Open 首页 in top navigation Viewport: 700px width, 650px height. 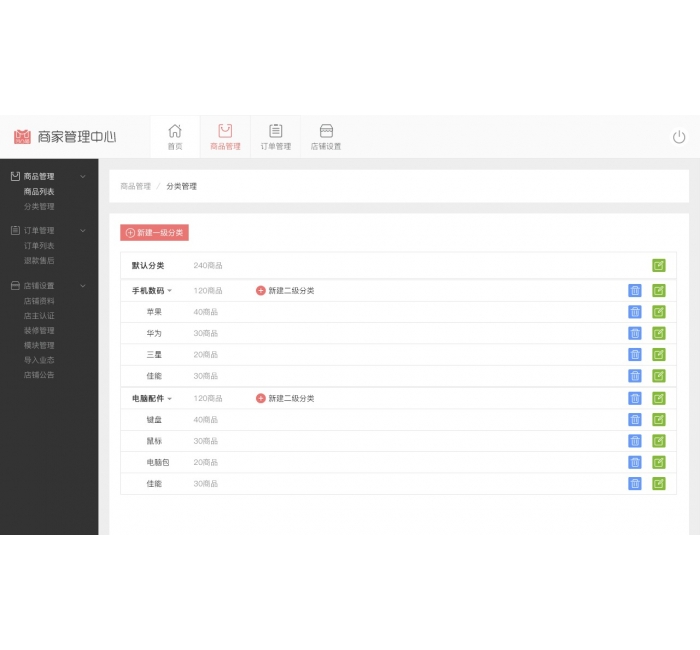click(x=175, y=137)
